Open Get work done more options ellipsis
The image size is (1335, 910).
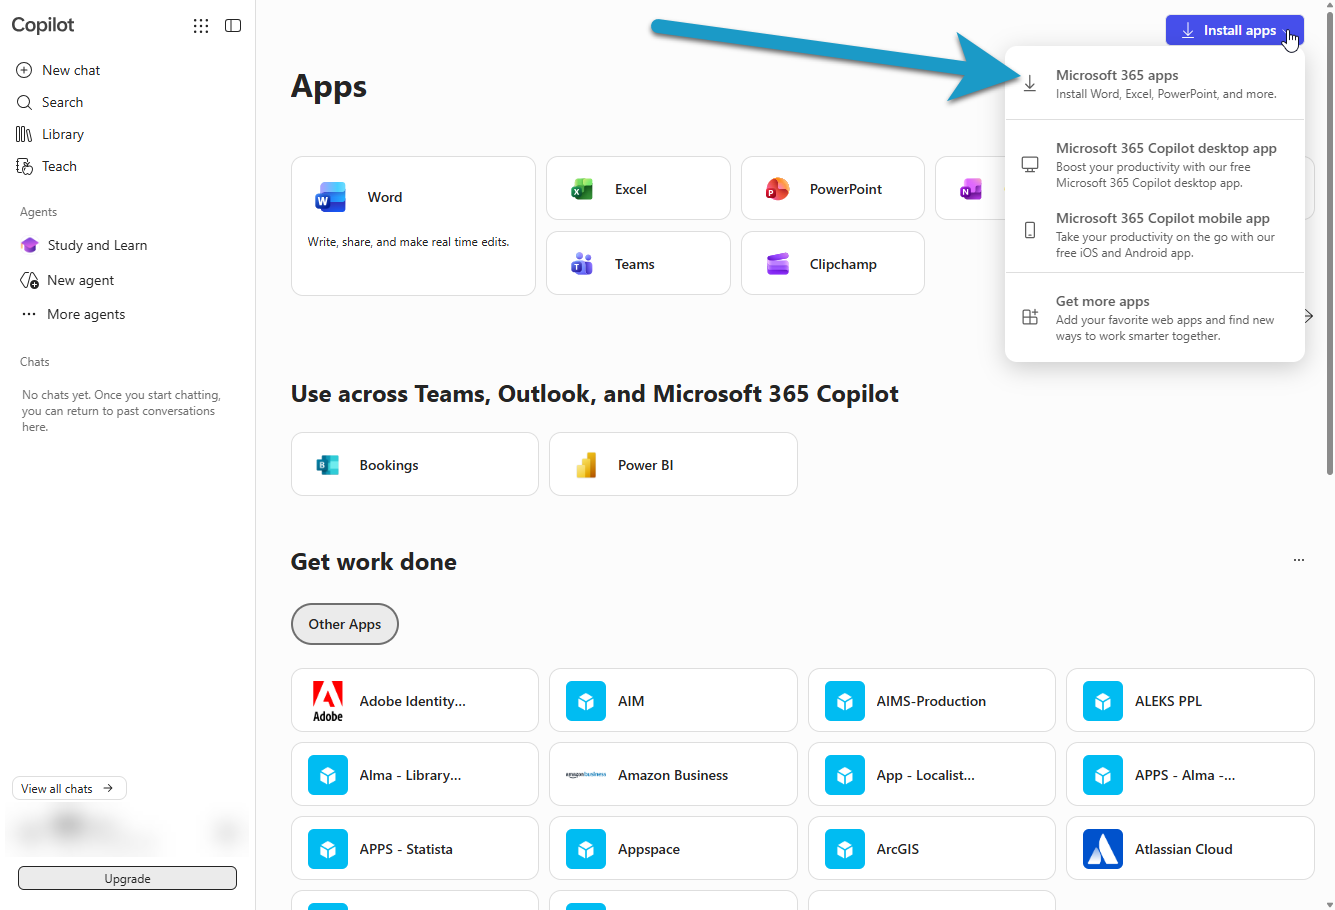point(1299,560)
